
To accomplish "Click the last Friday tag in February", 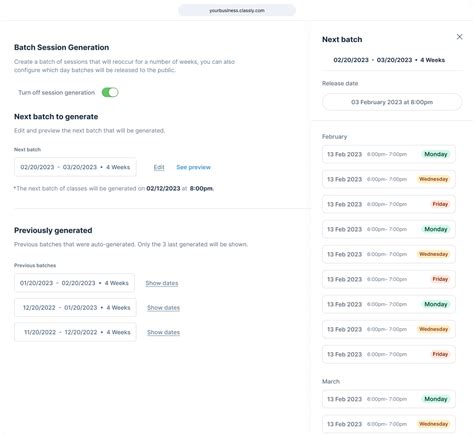I will [440, 354].
